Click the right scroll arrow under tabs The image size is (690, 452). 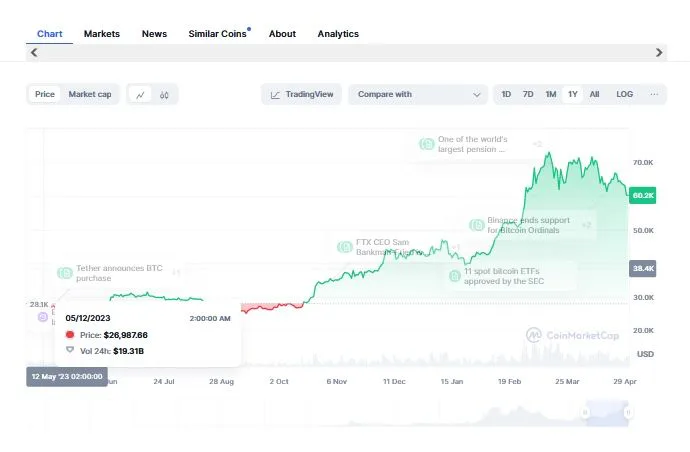pyautogui.click(x=659, y=52)
